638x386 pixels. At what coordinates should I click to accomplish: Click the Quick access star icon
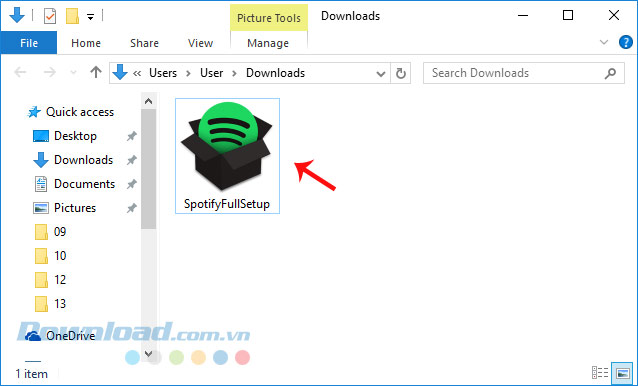[x=34, y=112]
